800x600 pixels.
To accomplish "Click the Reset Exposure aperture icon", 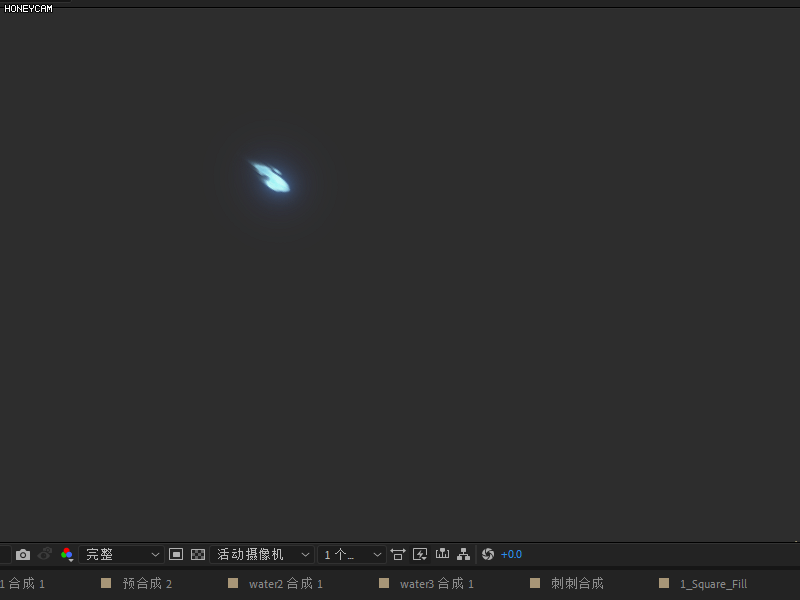I will pyautogui.click(x=488, y=555).
